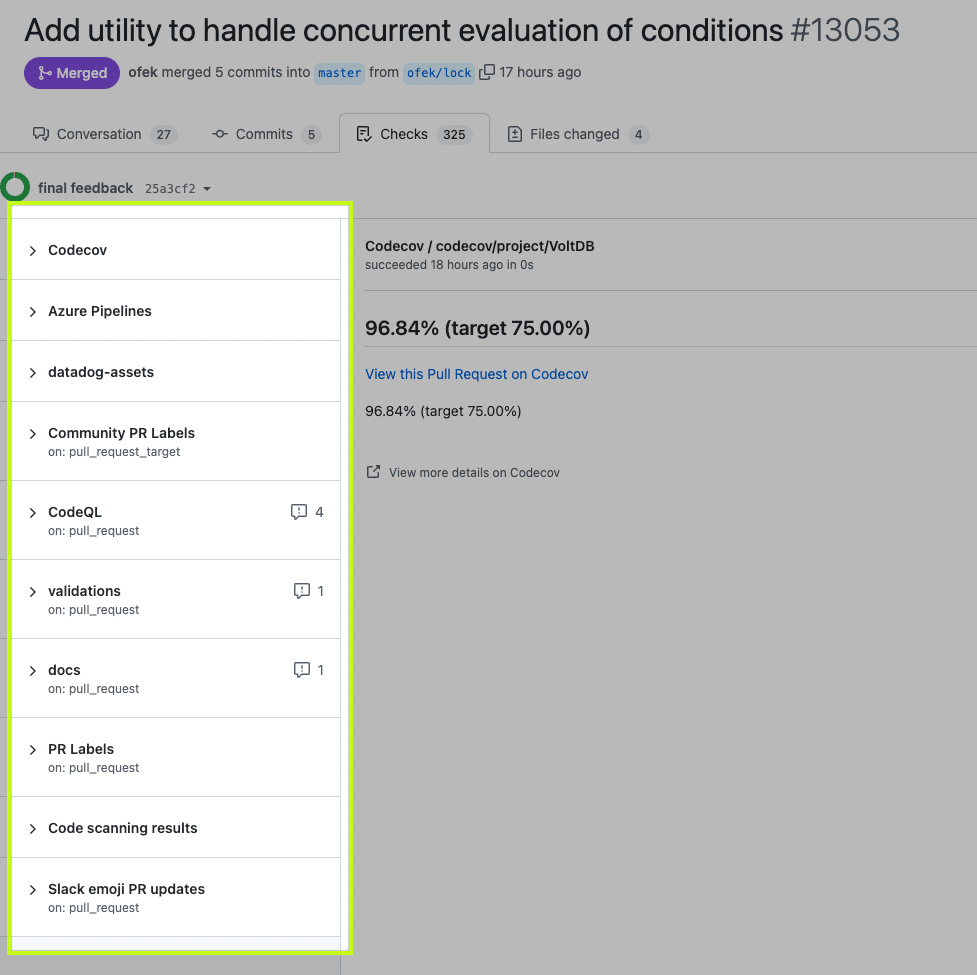Screen dimensions: 977x975
Task: Click the external link icon for Codecov details
Action: point(374,471)
